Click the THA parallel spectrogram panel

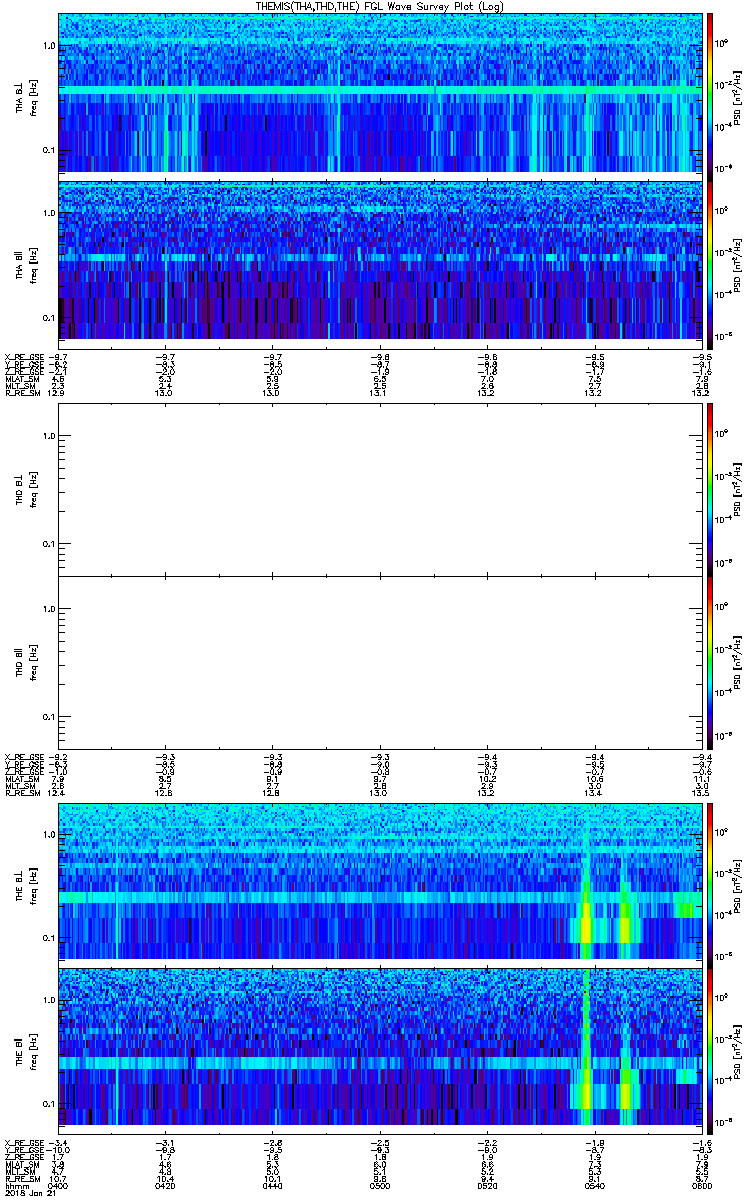pos(380,260)
